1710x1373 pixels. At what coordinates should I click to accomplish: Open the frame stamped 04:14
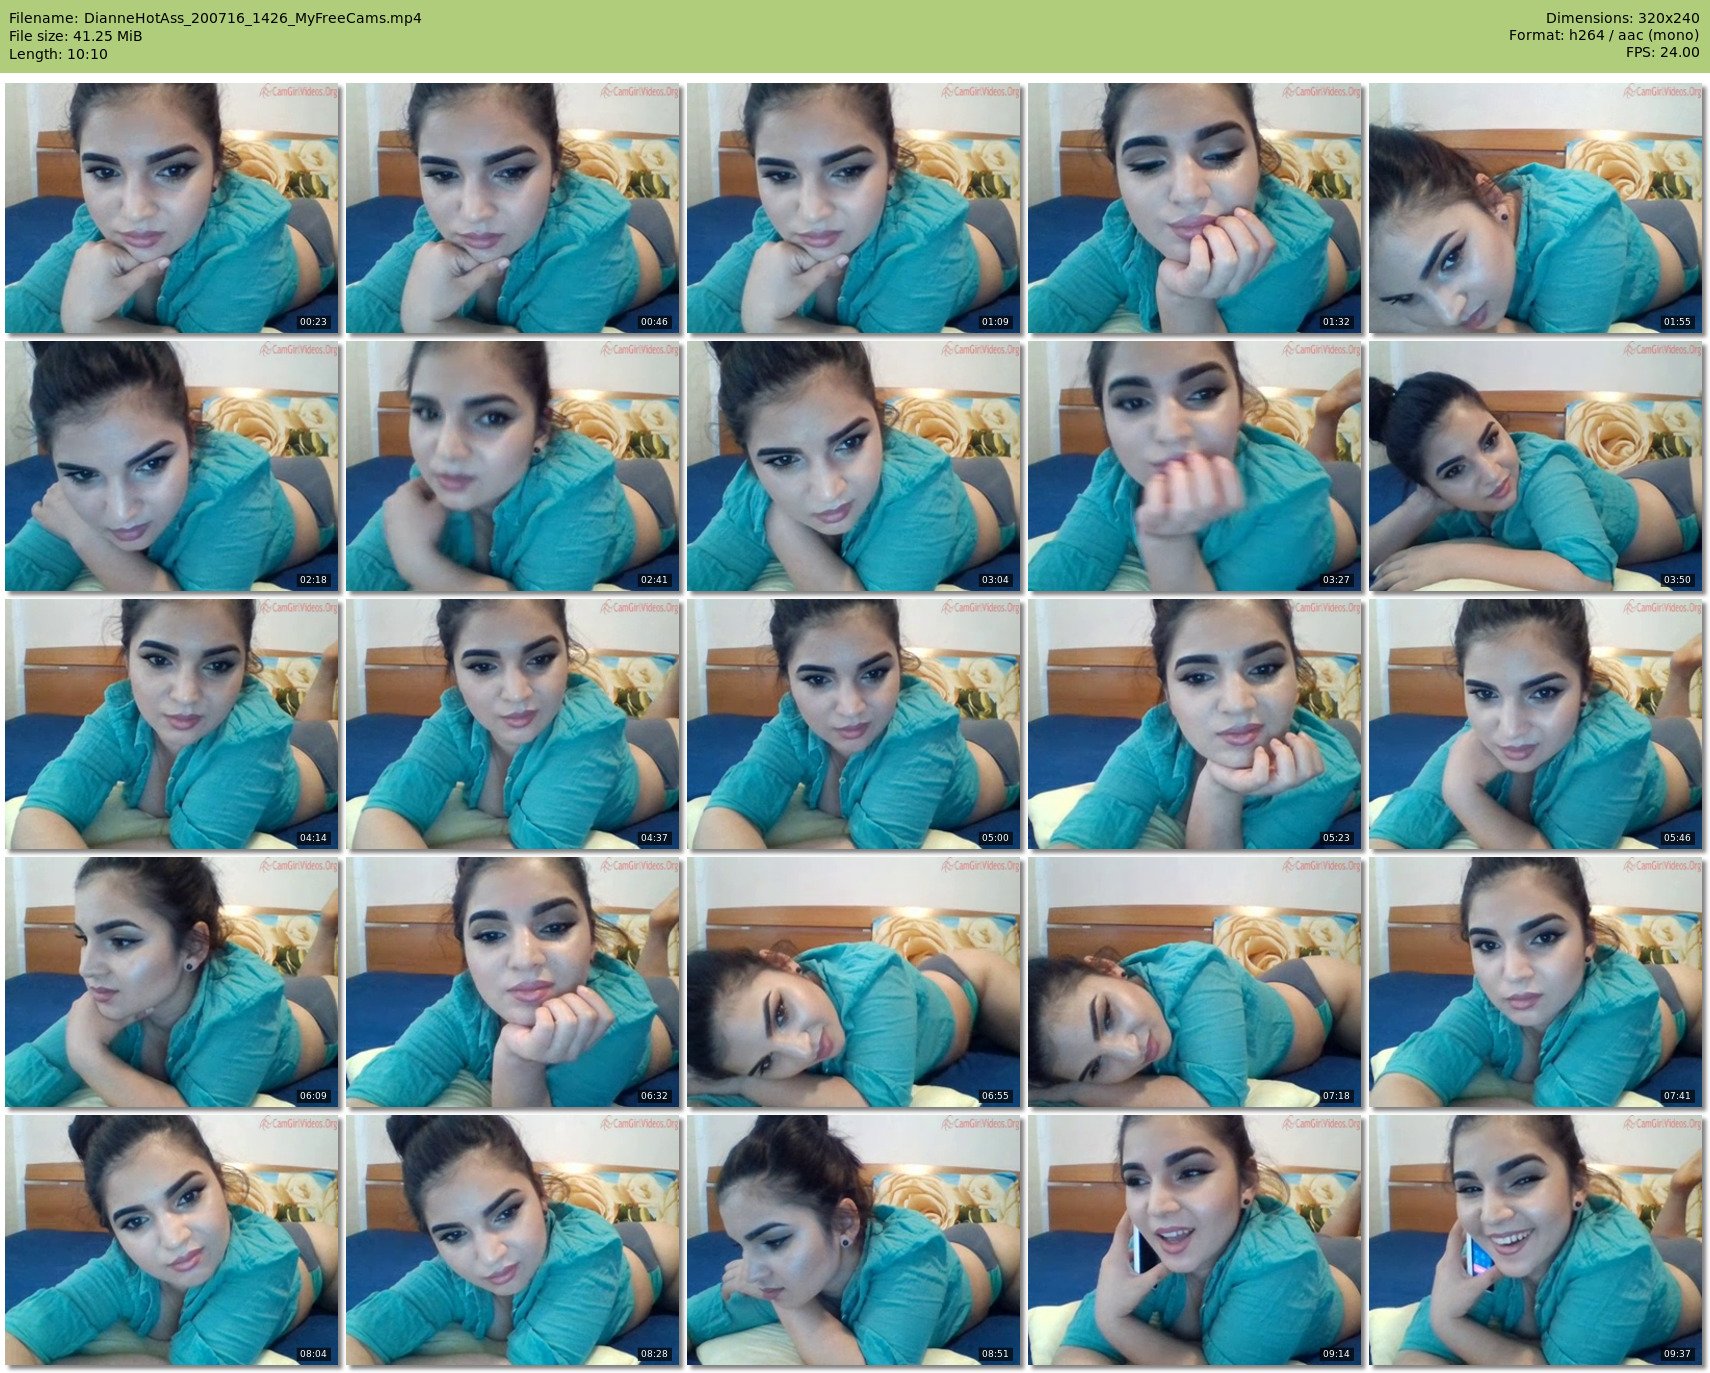coord(172,724)
